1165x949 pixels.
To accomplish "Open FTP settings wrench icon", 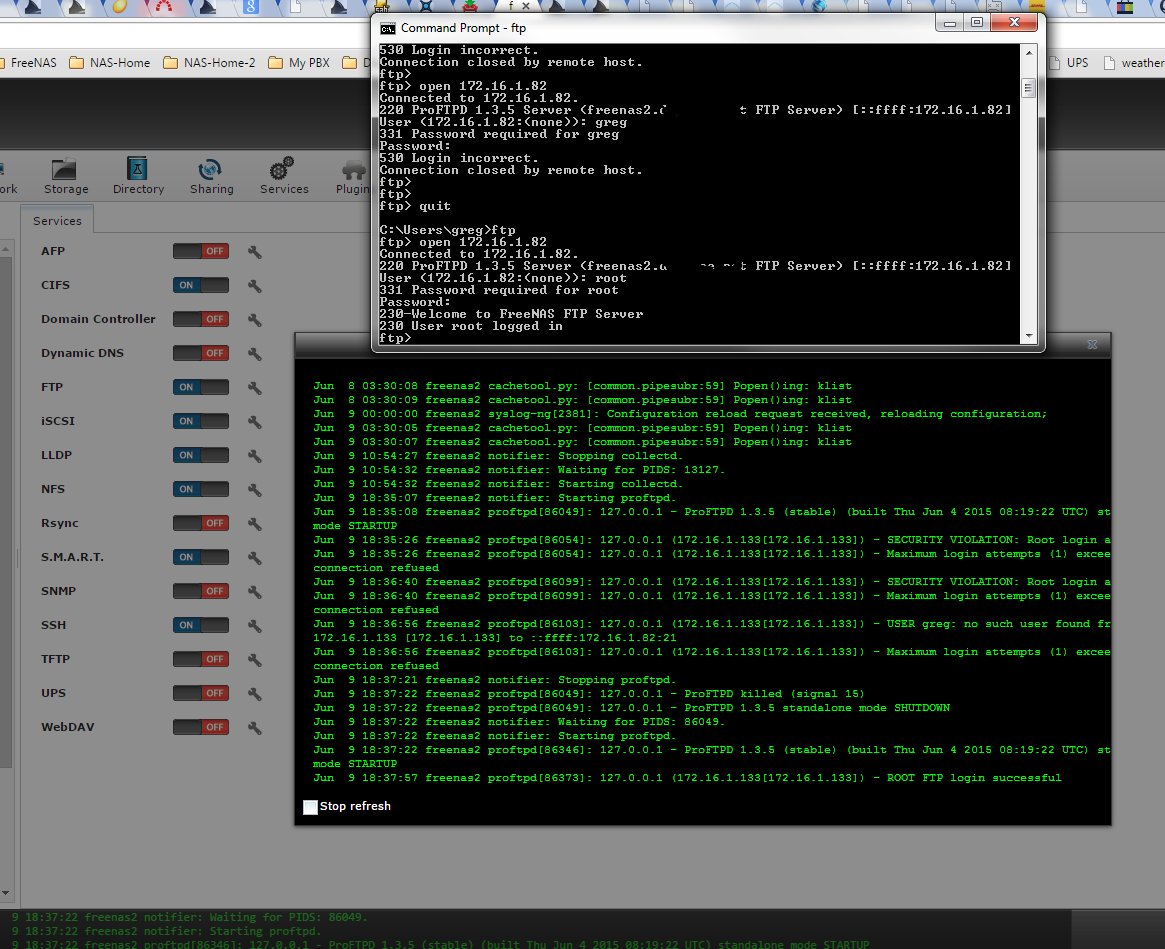I will coord(255,388).
